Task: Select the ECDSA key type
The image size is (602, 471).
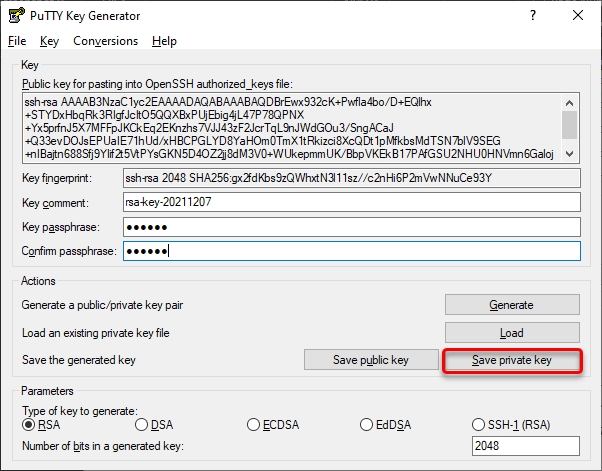Action: coord(257,425)
